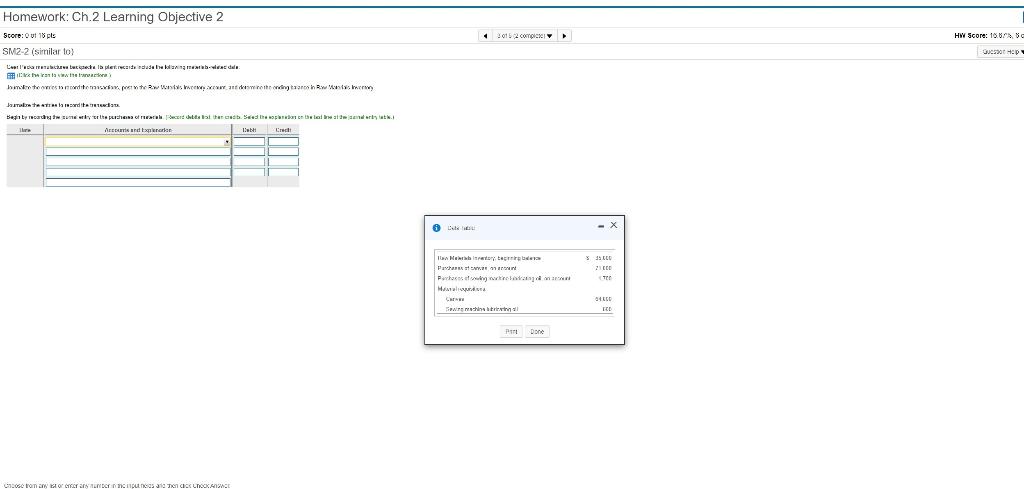Select the third row account field
This screenshot has width=1024, height=489.
click(138, 161)
